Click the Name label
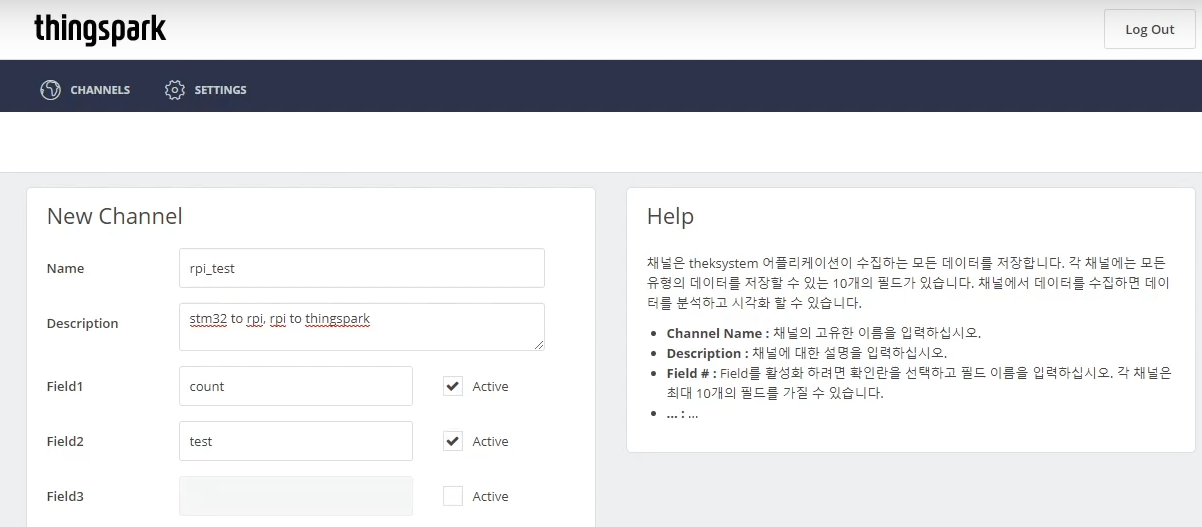Screen dimensions: 1202x527 coord(65,268)
